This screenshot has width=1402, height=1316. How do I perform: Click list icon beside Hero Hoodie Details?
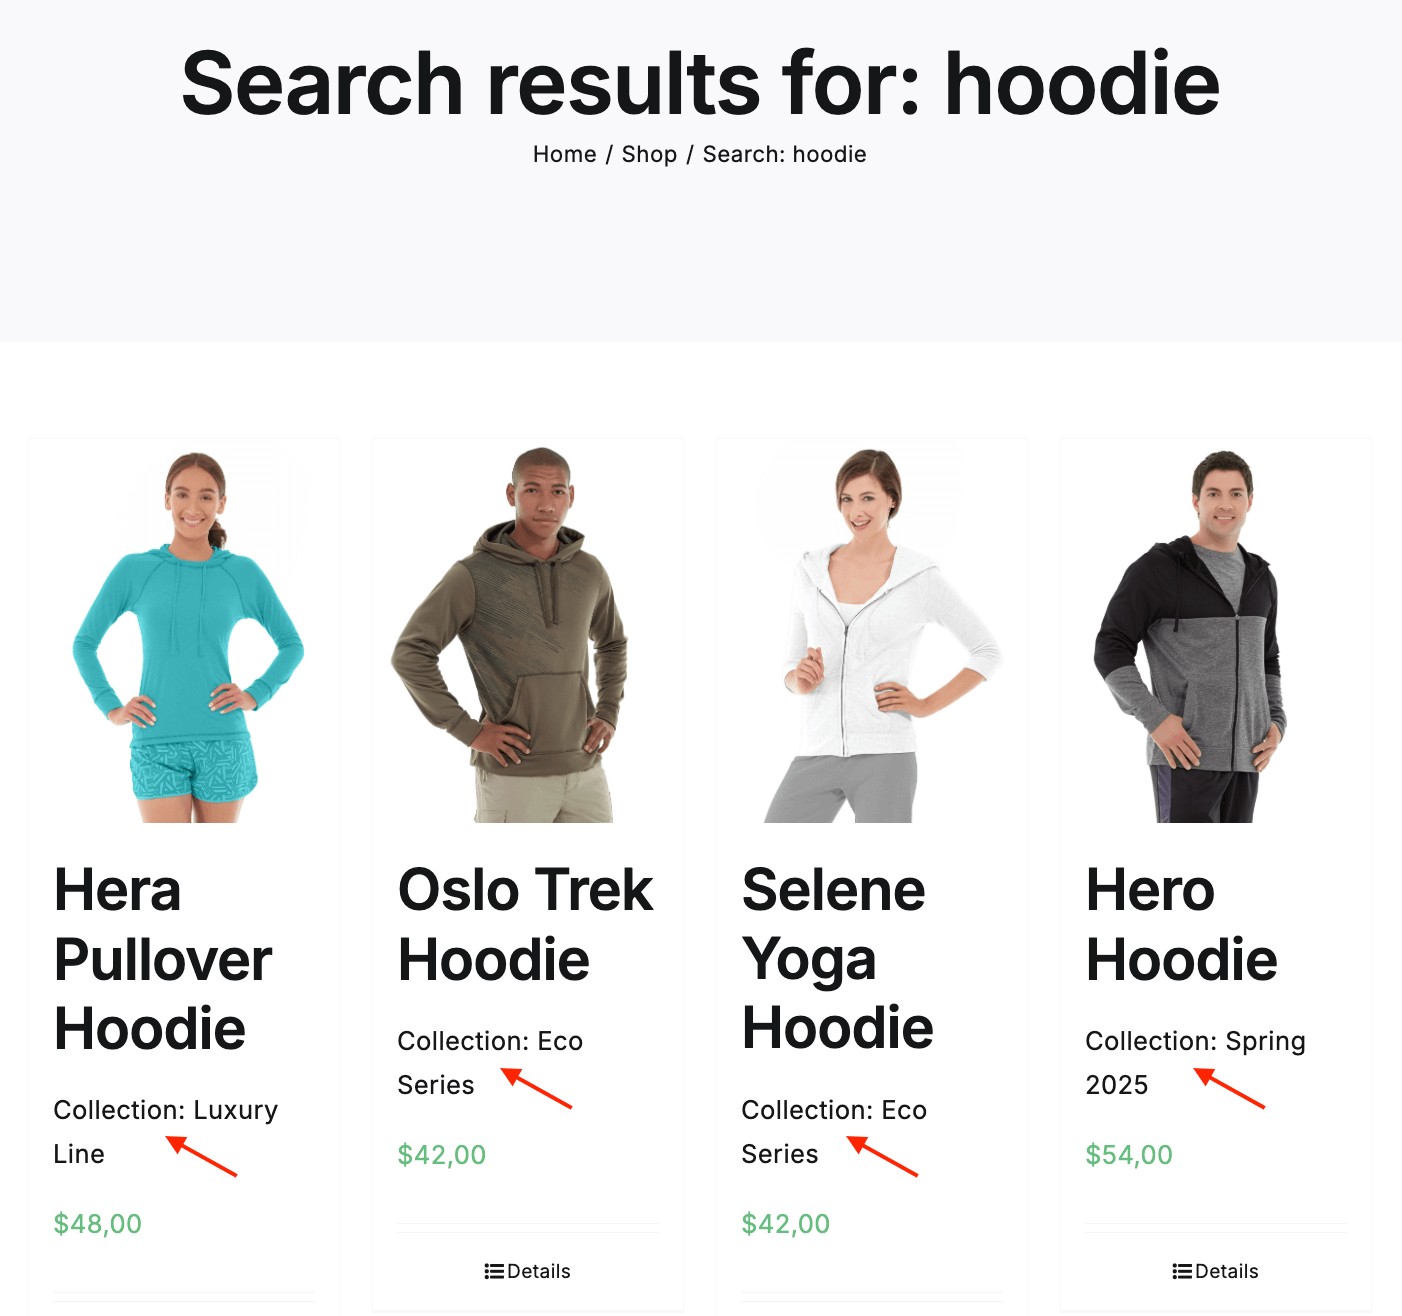click(x=1182, y=1271)
